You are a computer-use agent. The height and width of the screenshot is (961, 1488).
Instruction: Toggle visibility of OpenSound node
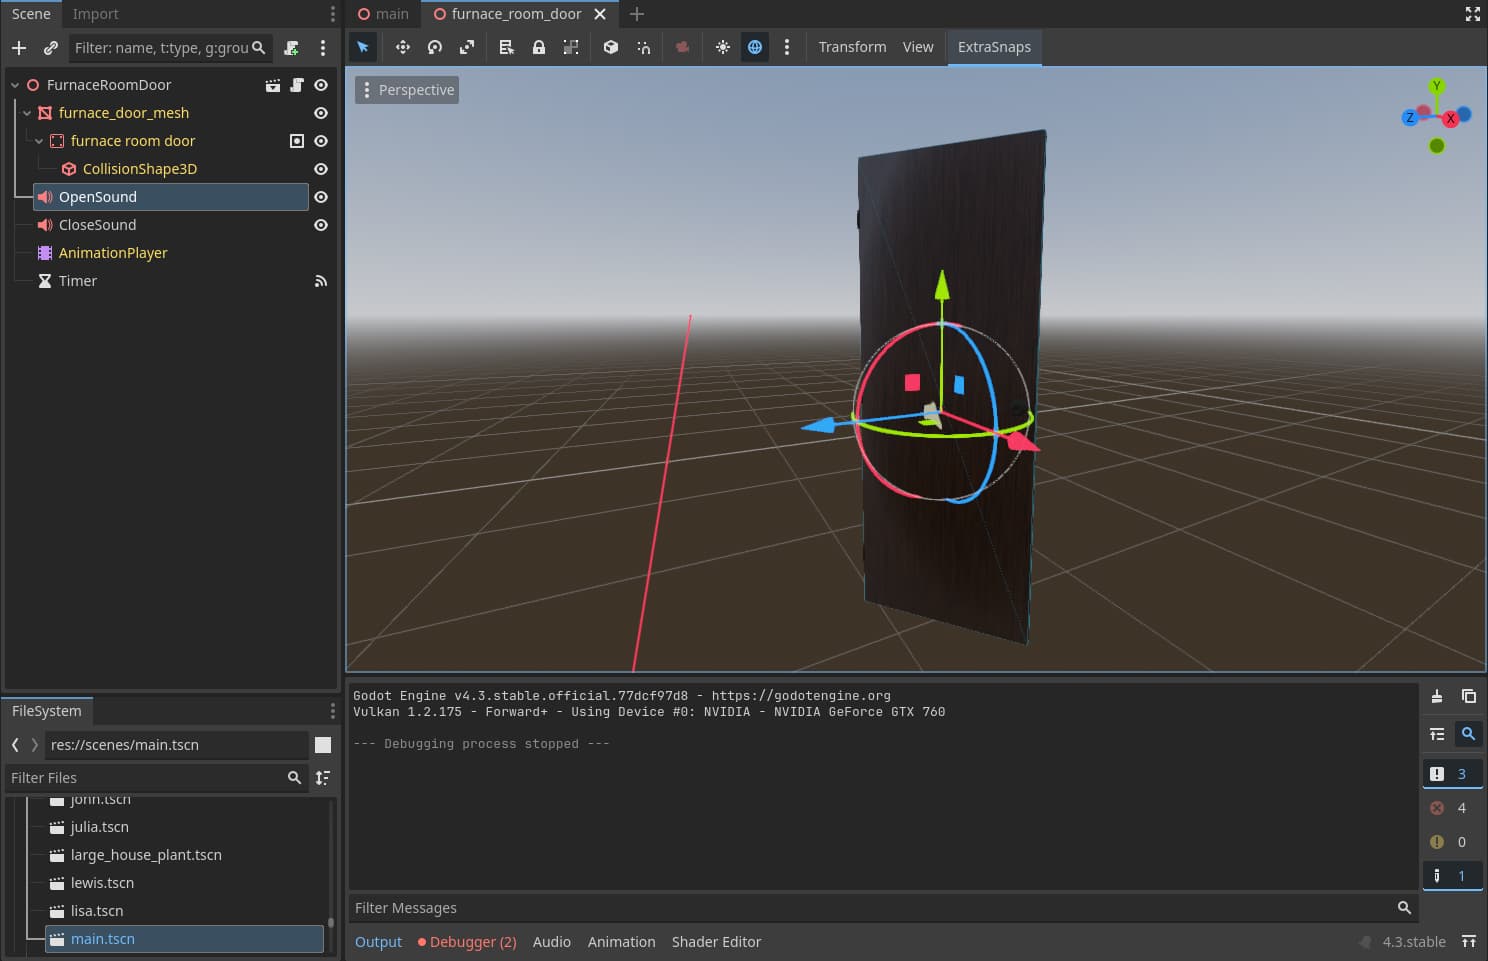(x=321, y=197)
